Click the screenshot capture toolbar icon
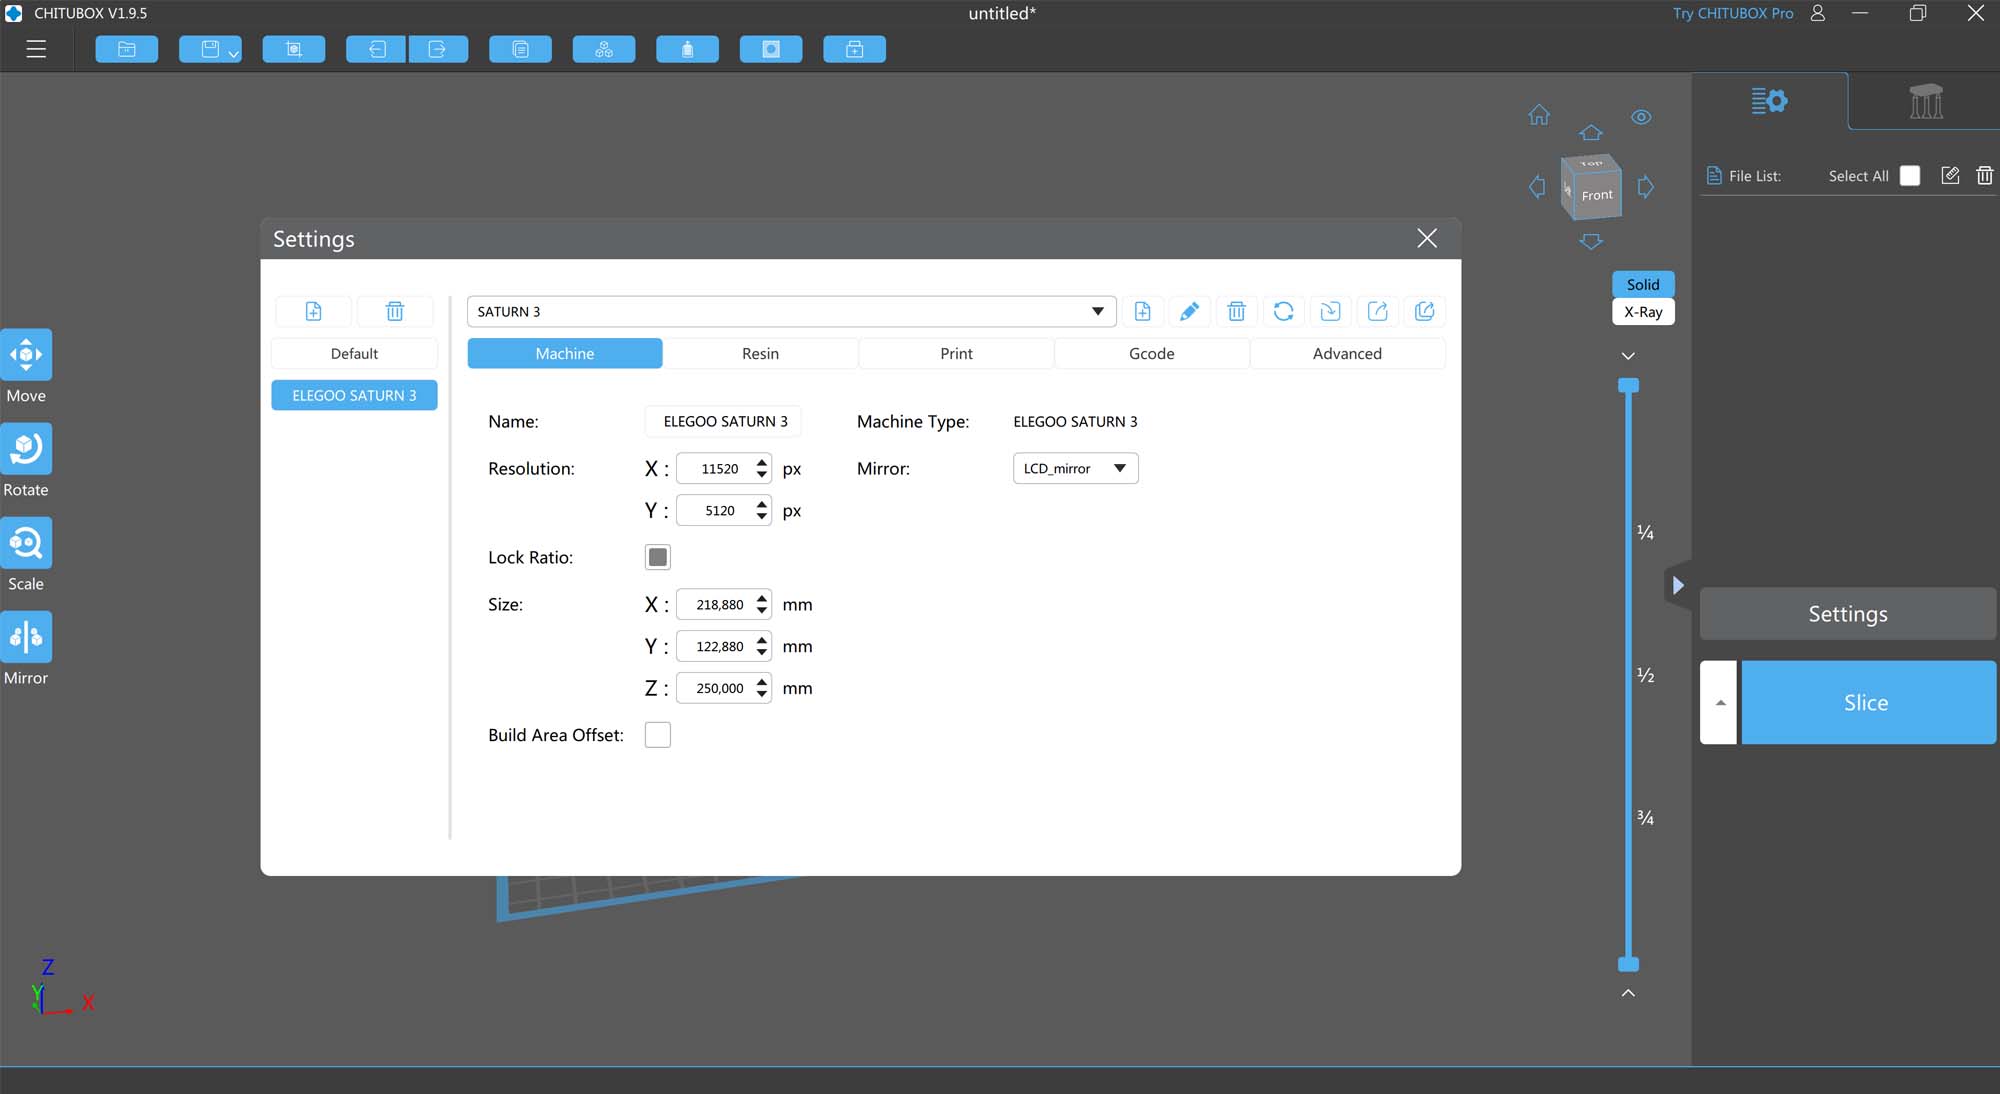Viewport: 2000px width, 1094px height. click(294, 49)
